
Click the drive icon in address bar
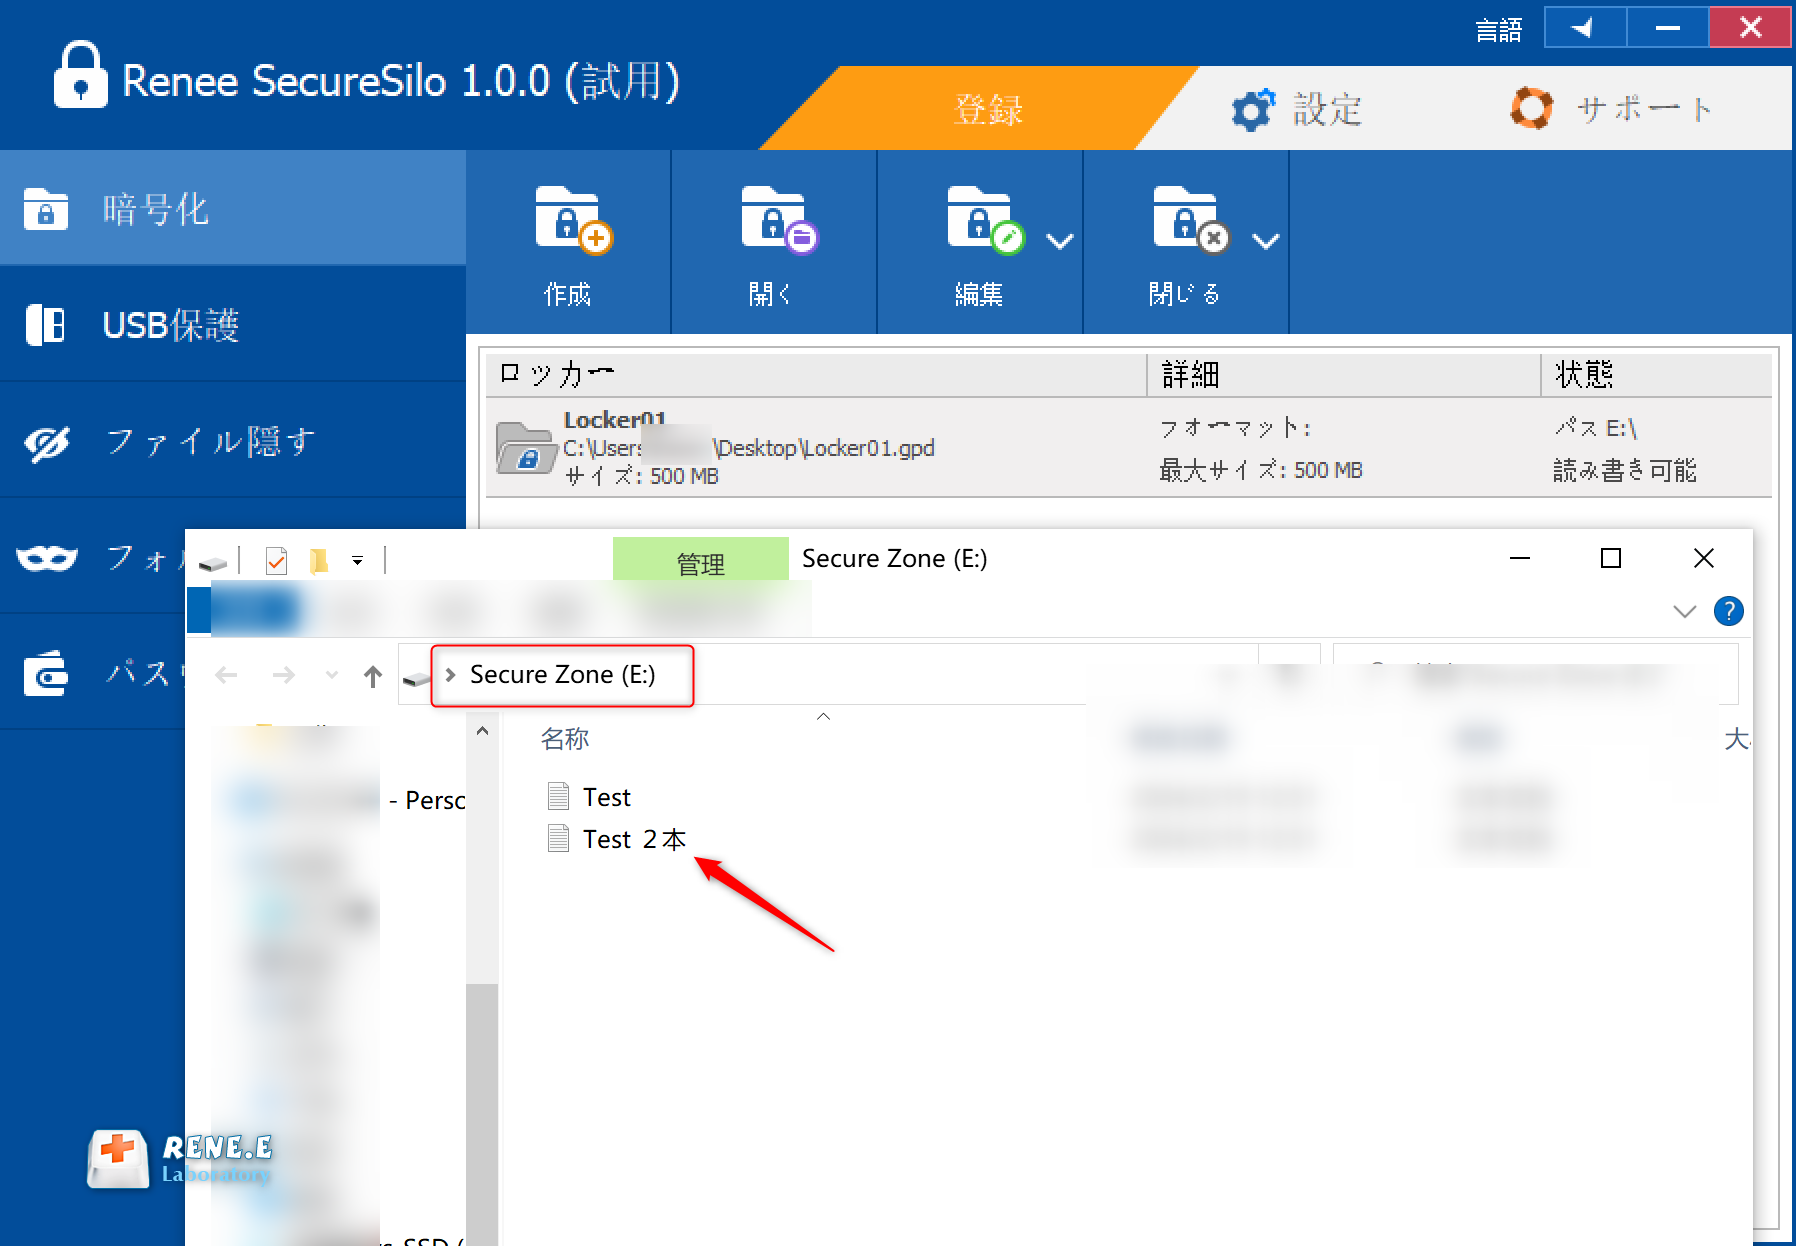(416, 679)
